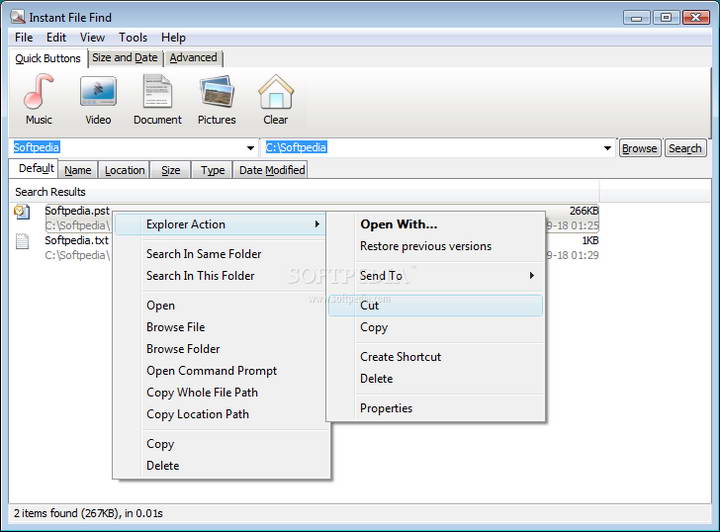The image size is (720, 532).
Task: Switch to the Size and Date tab
Action: pos(124,58)
